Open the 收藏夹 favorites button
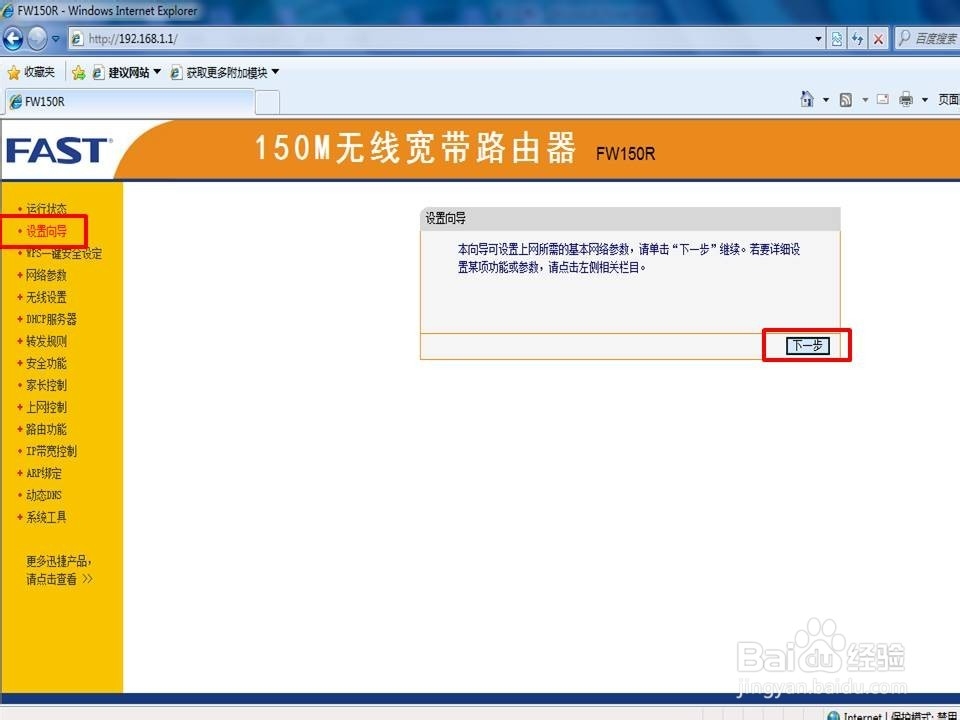The image size is (960, 720). pyautogui.click(x=31, y=72)
